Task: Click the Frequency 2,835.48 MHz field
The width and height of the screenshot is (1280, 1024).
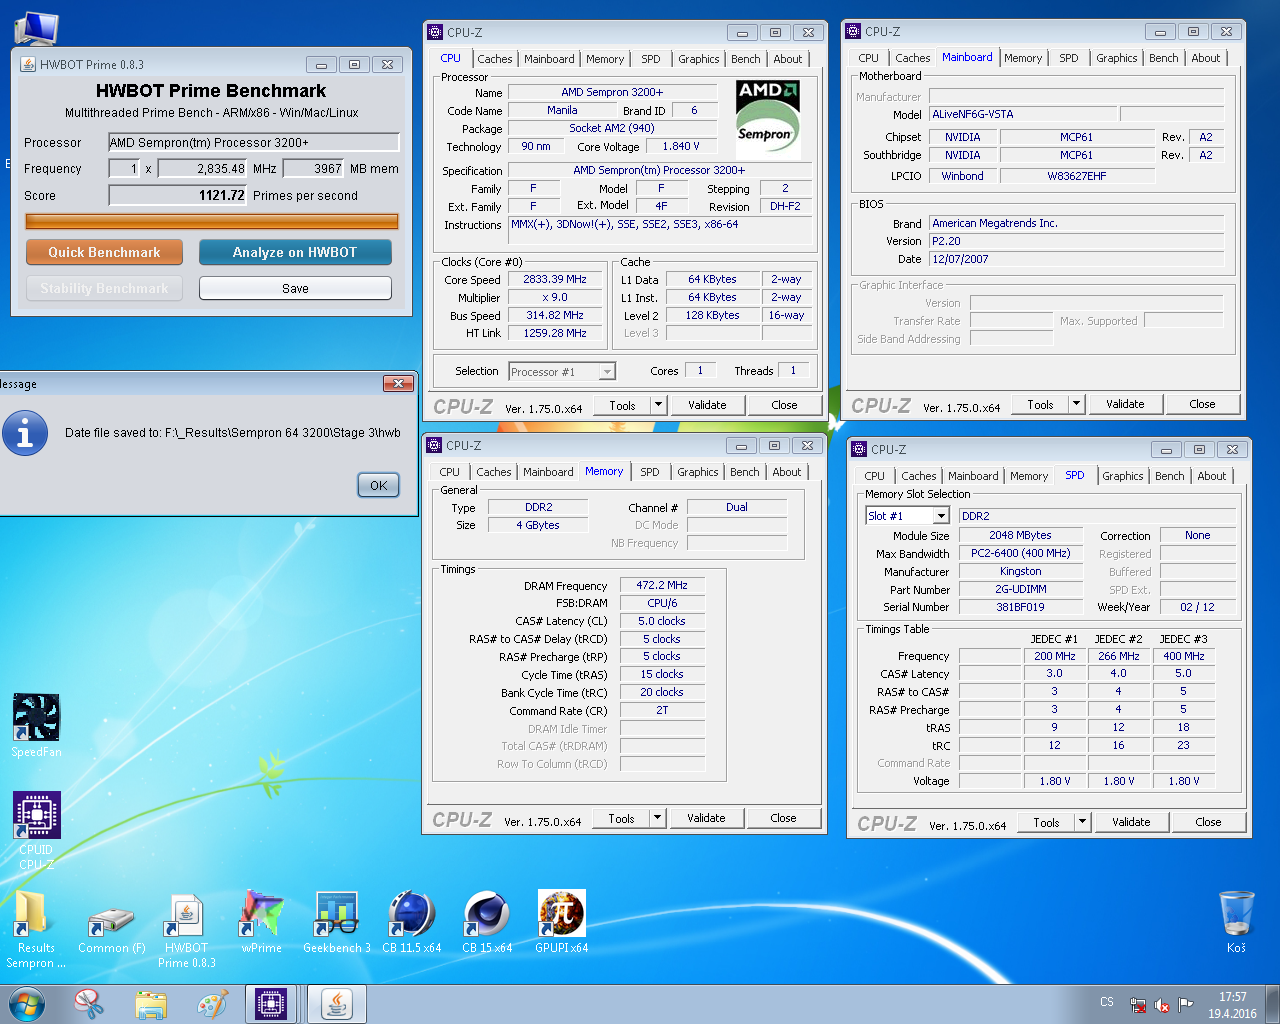Action: click(203, 169)
